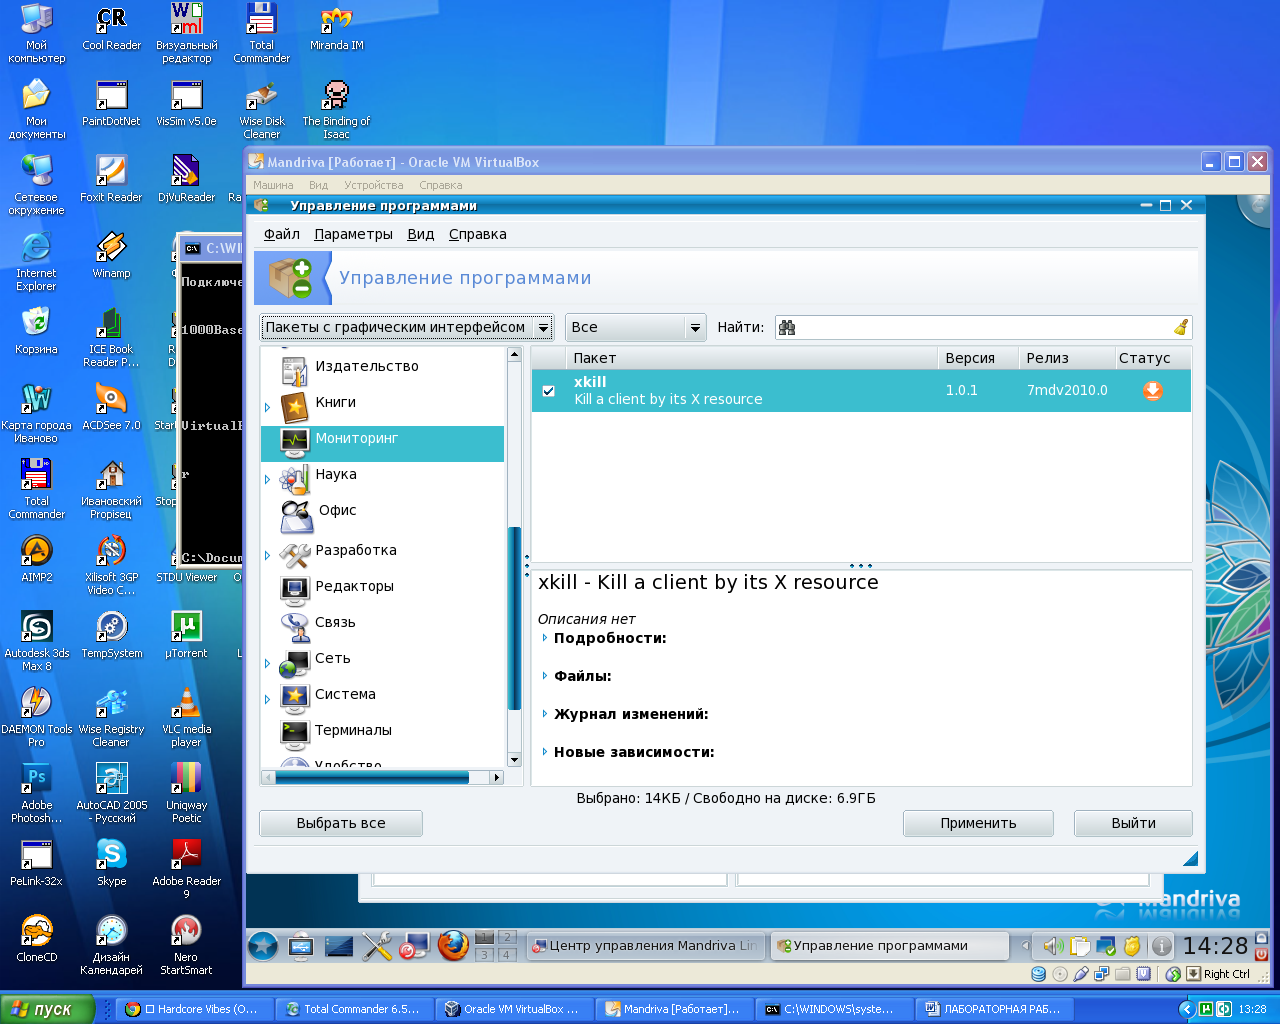Click the Выйти button
This screenshot has height=1024, width=1280.
[1133, 823]
